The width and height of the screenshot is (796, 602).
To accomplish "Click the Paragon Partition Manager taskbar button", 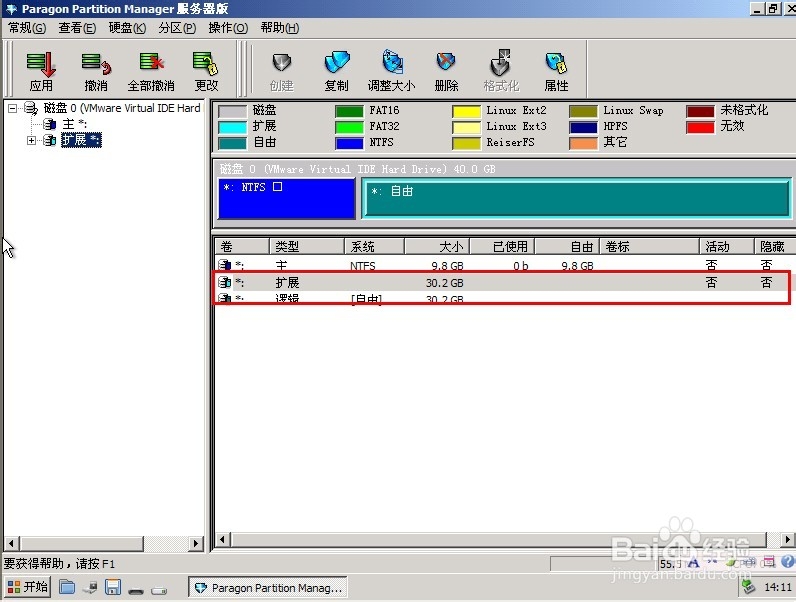I will [268, 588].
